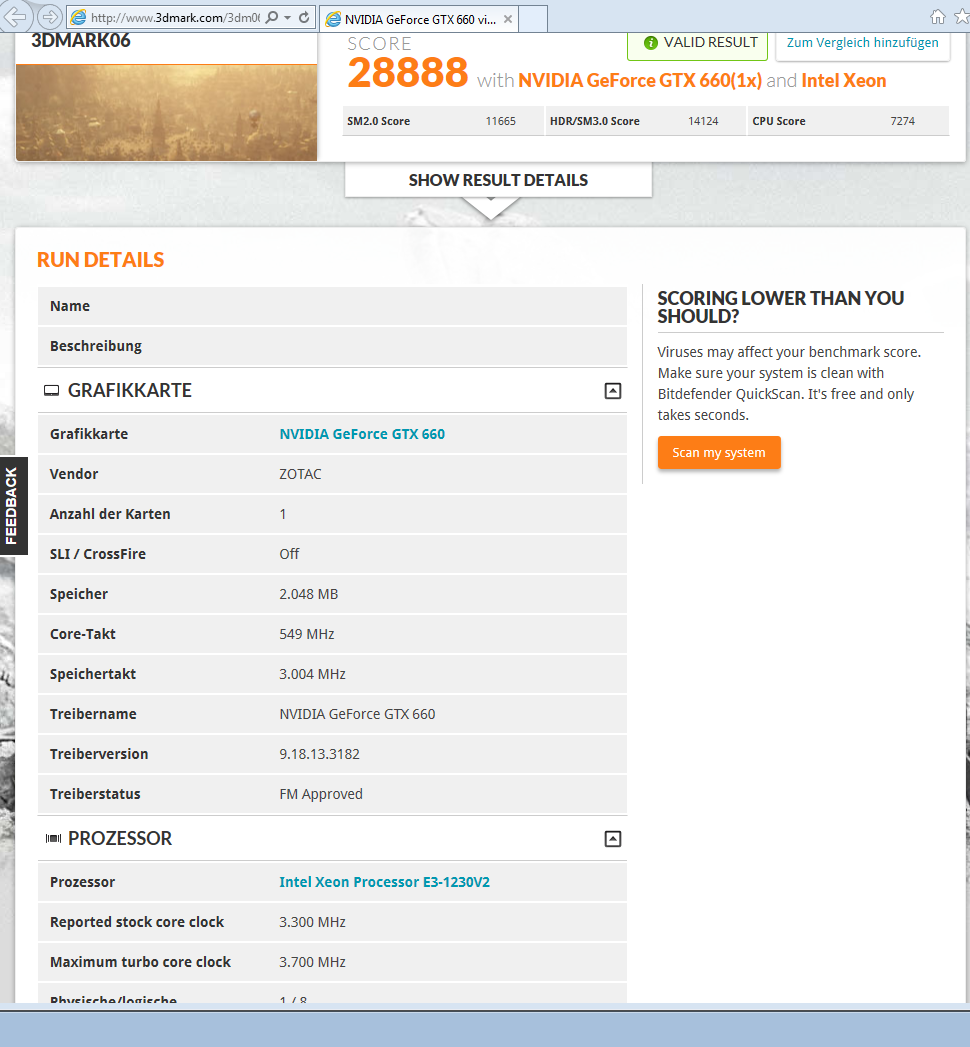
Task: Open the Intel Xeon Processor E3-1230V2 link
Action: (385, 882)
